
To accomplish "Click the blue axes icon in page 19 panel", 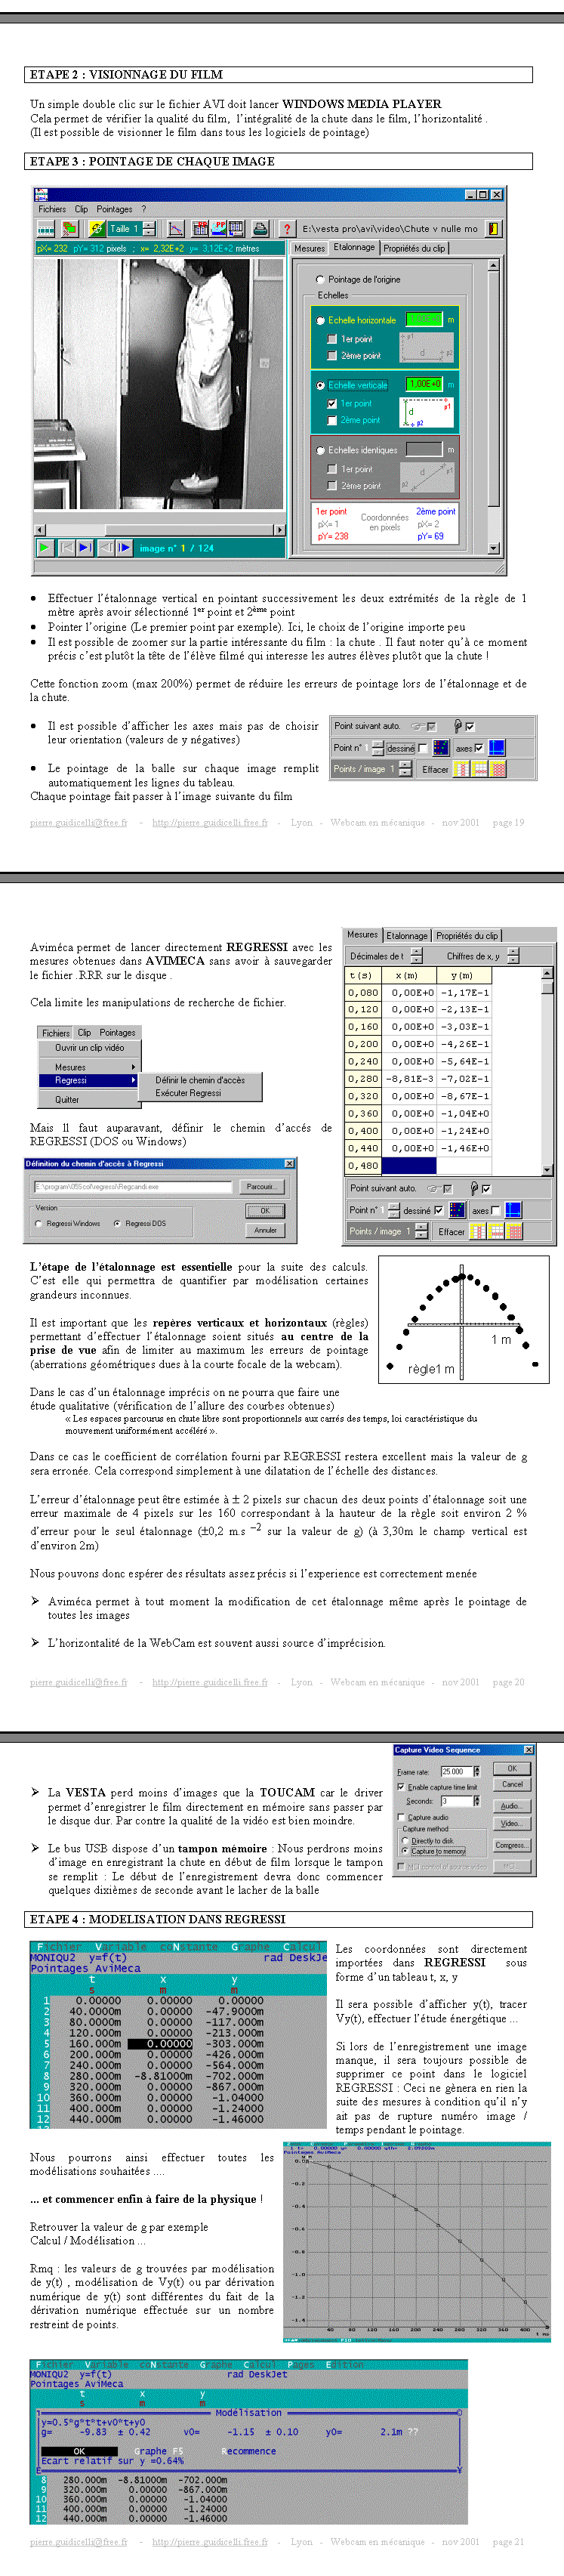I will tap(496, 747).
